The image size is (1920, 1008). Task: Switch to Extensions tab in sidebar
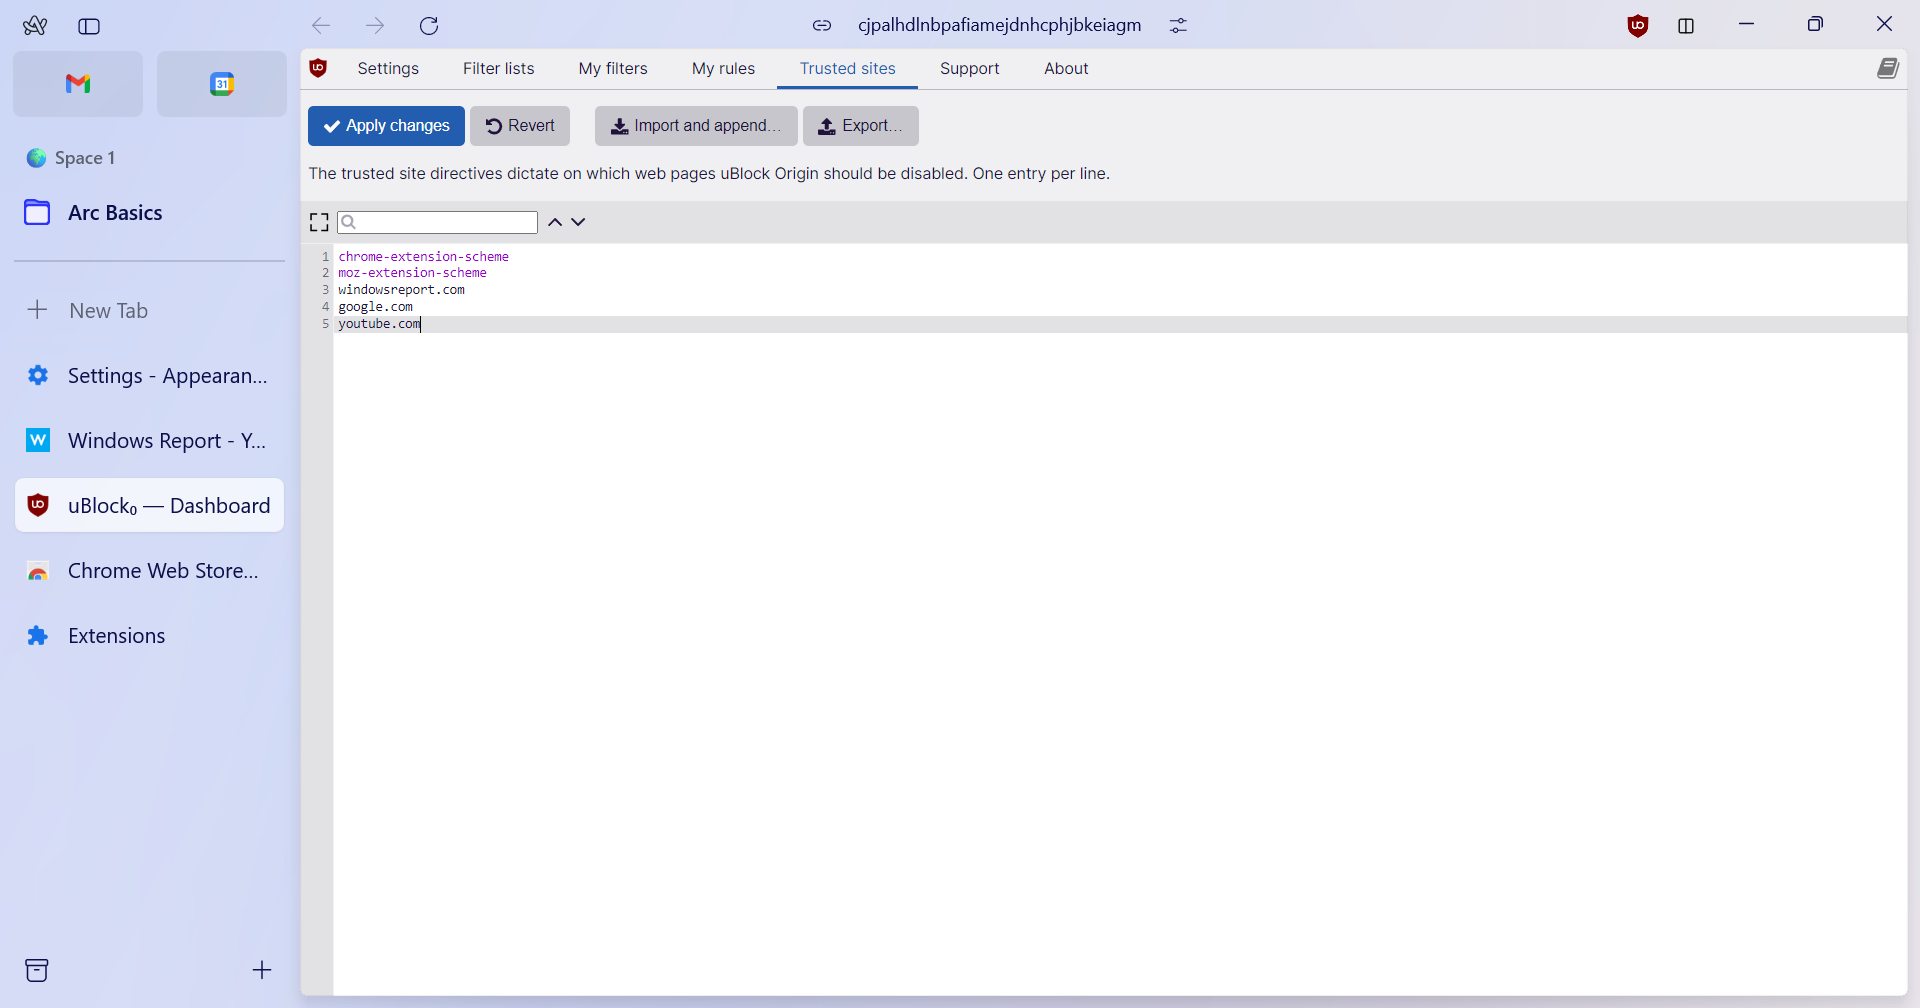click(x=150, y=636)
